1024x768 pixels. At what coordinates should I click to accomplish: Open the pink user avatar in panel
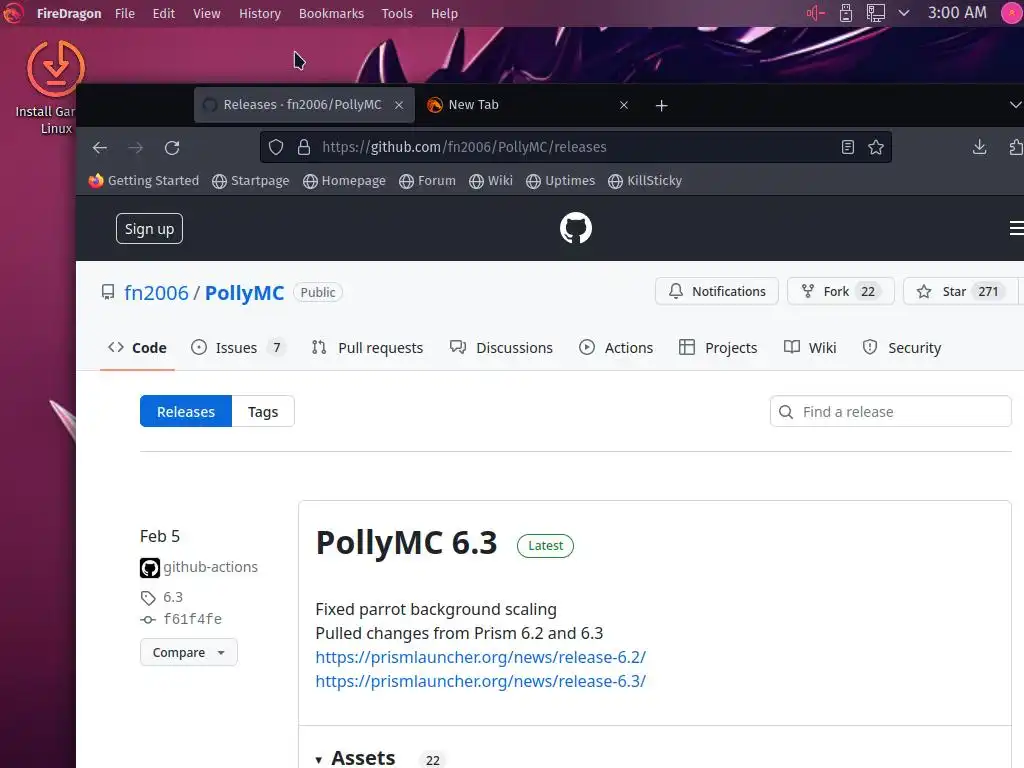(x=1012, y=13)
